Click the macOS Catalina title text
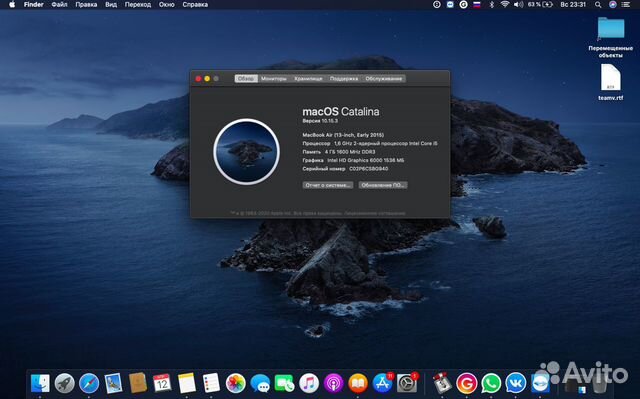 341,111
